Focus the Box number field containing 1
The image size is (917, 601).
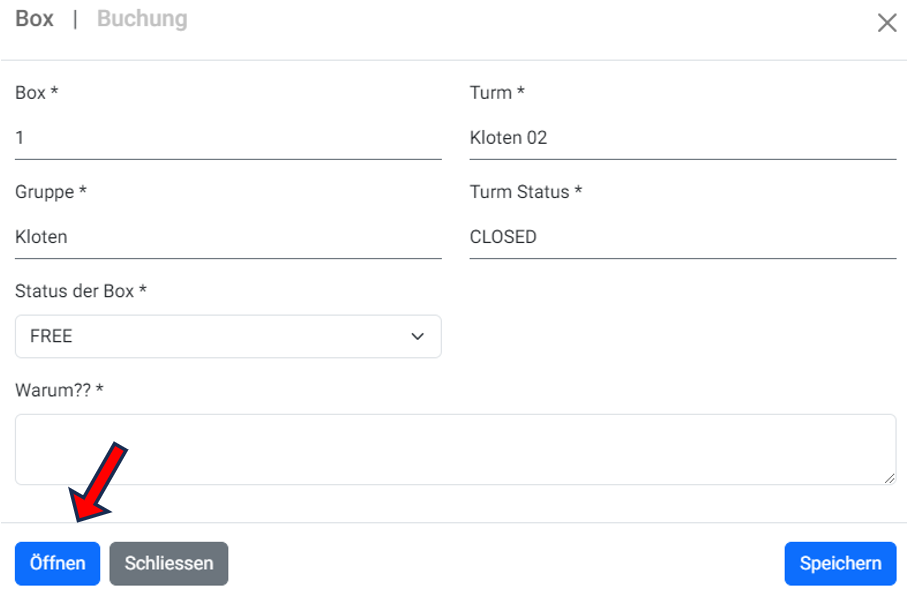228,138
